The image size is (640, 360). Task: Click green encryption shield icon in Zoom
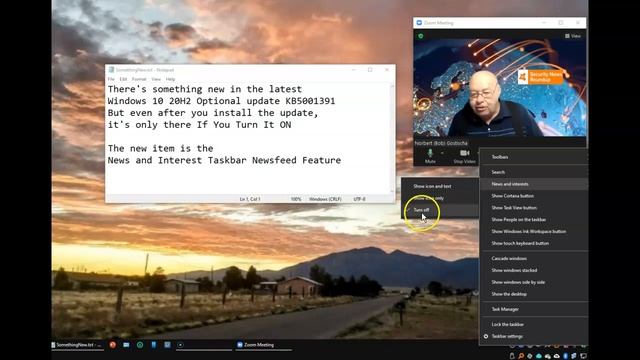click(420, 36)
